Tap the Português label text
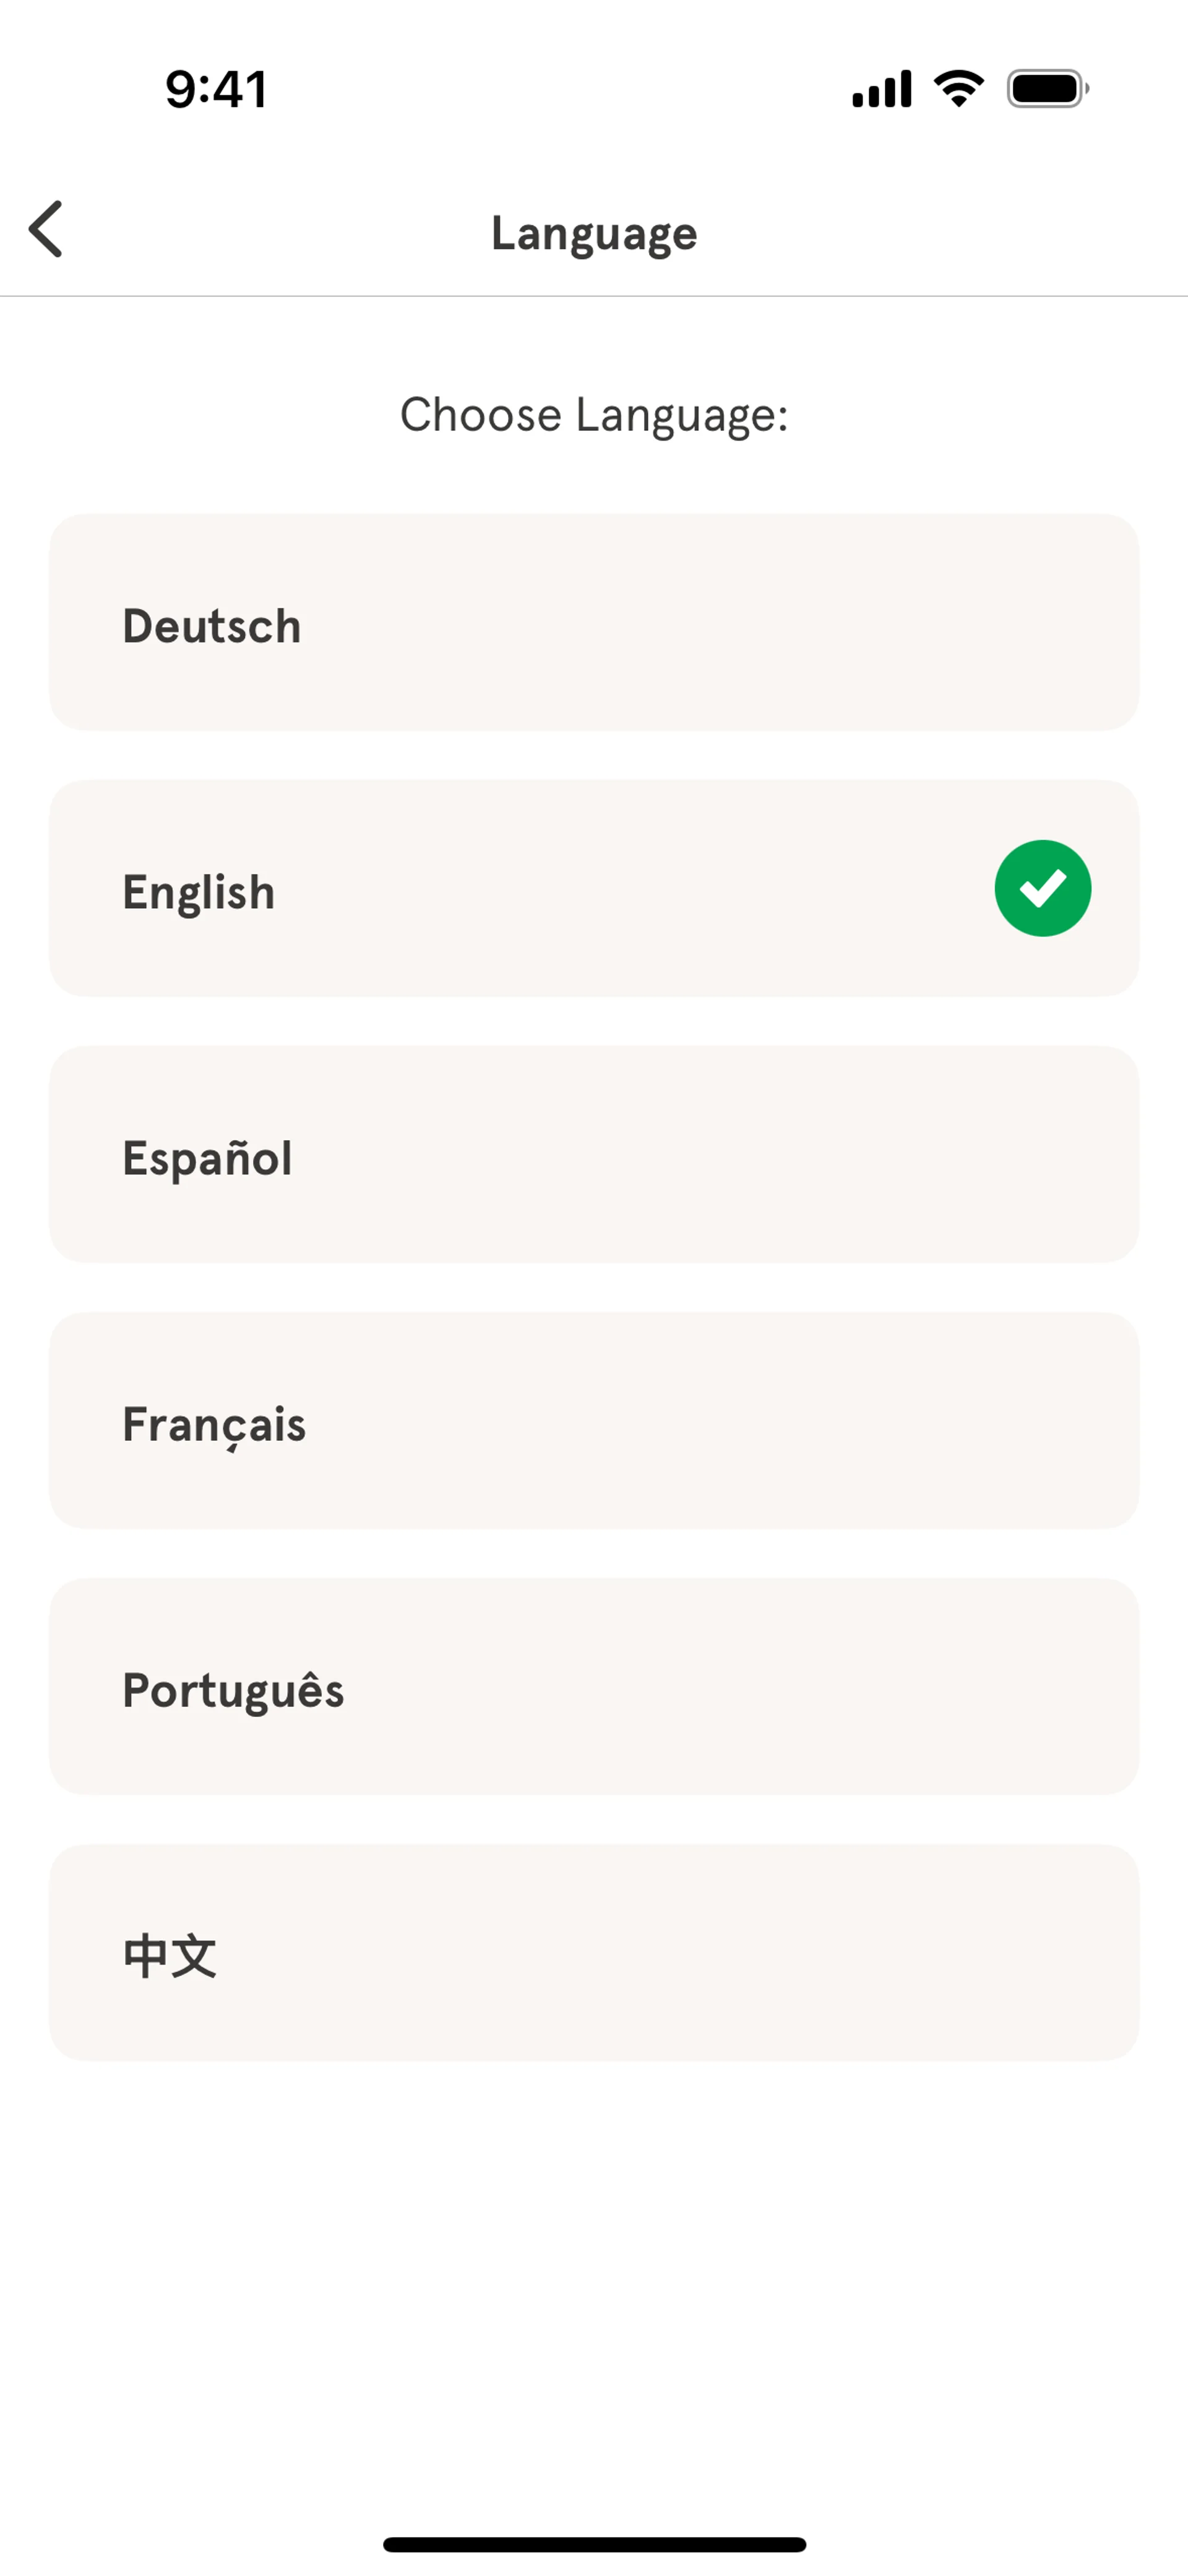 (233, 1691)
